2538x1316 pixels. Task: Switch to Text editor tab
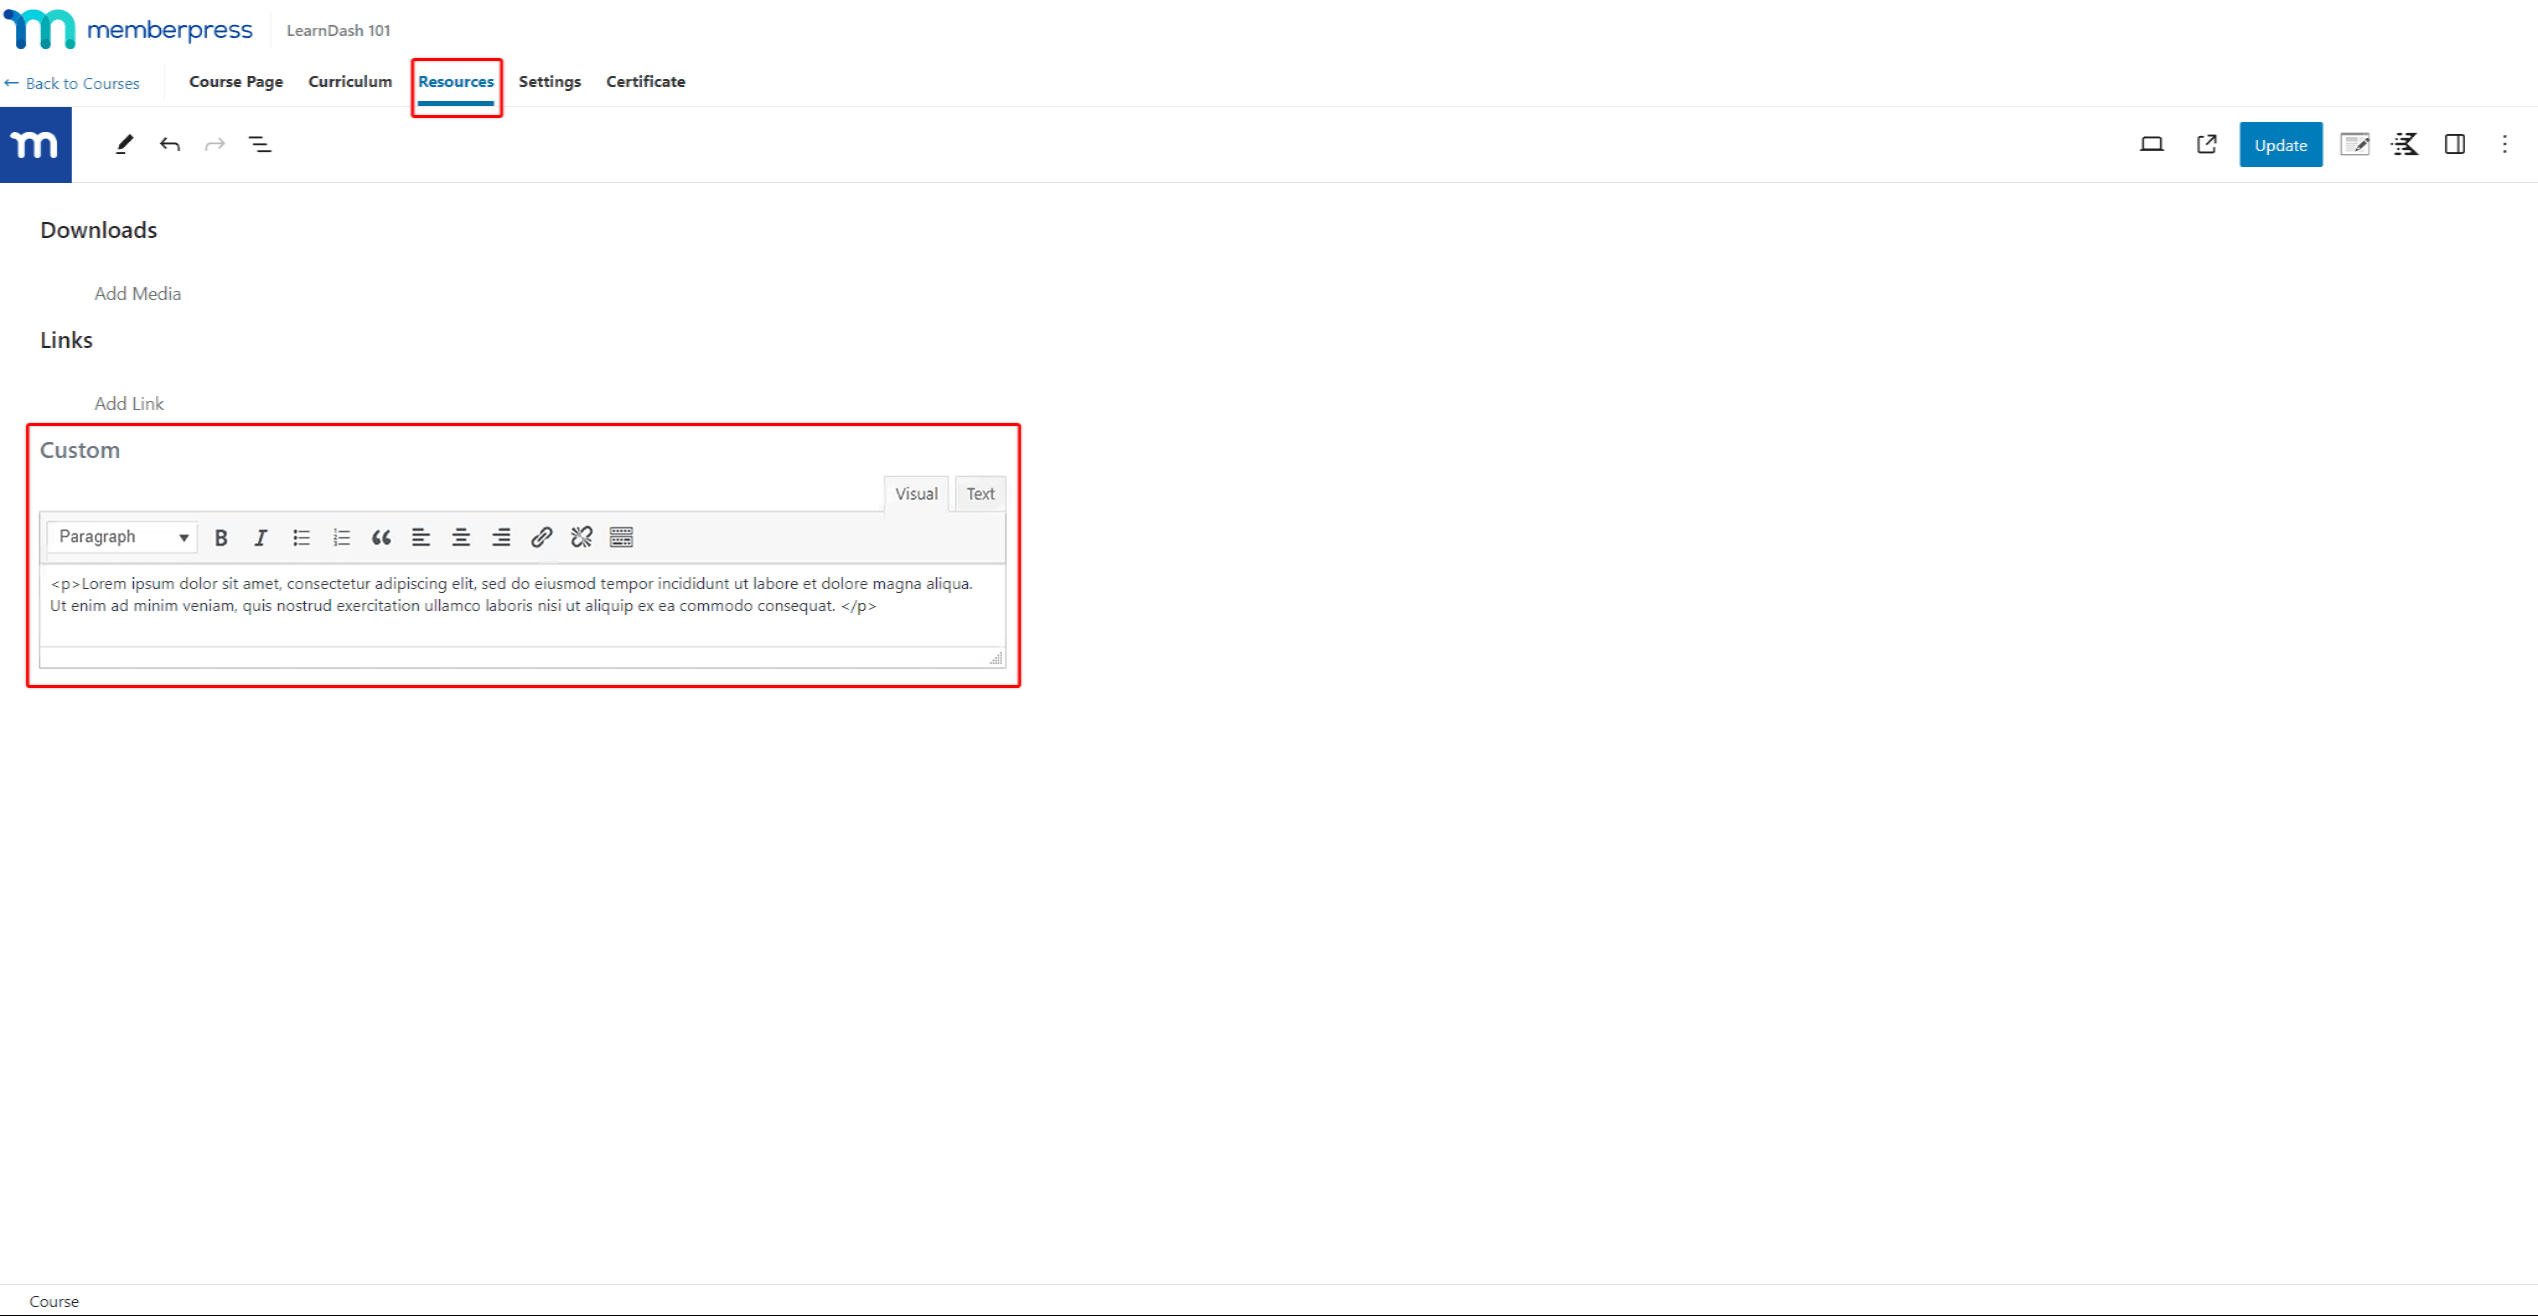coord(980,494)
